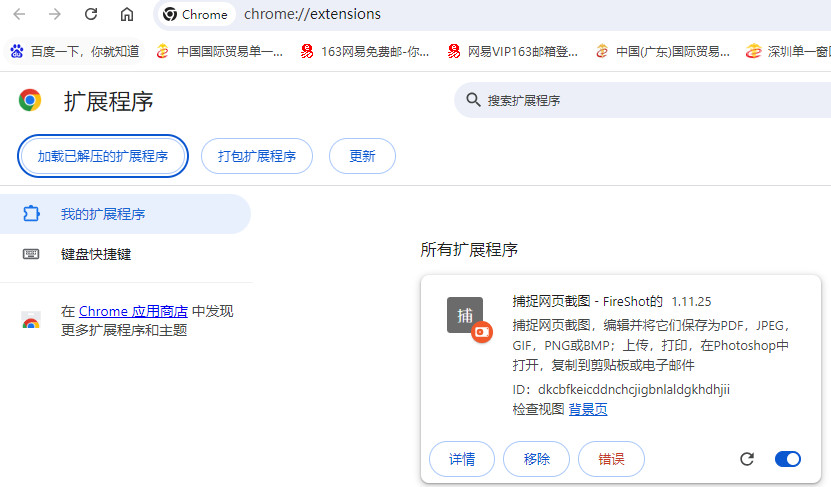Reload the FireShot extension with circular arrow
Screen dimensions: 831x487
746,459
